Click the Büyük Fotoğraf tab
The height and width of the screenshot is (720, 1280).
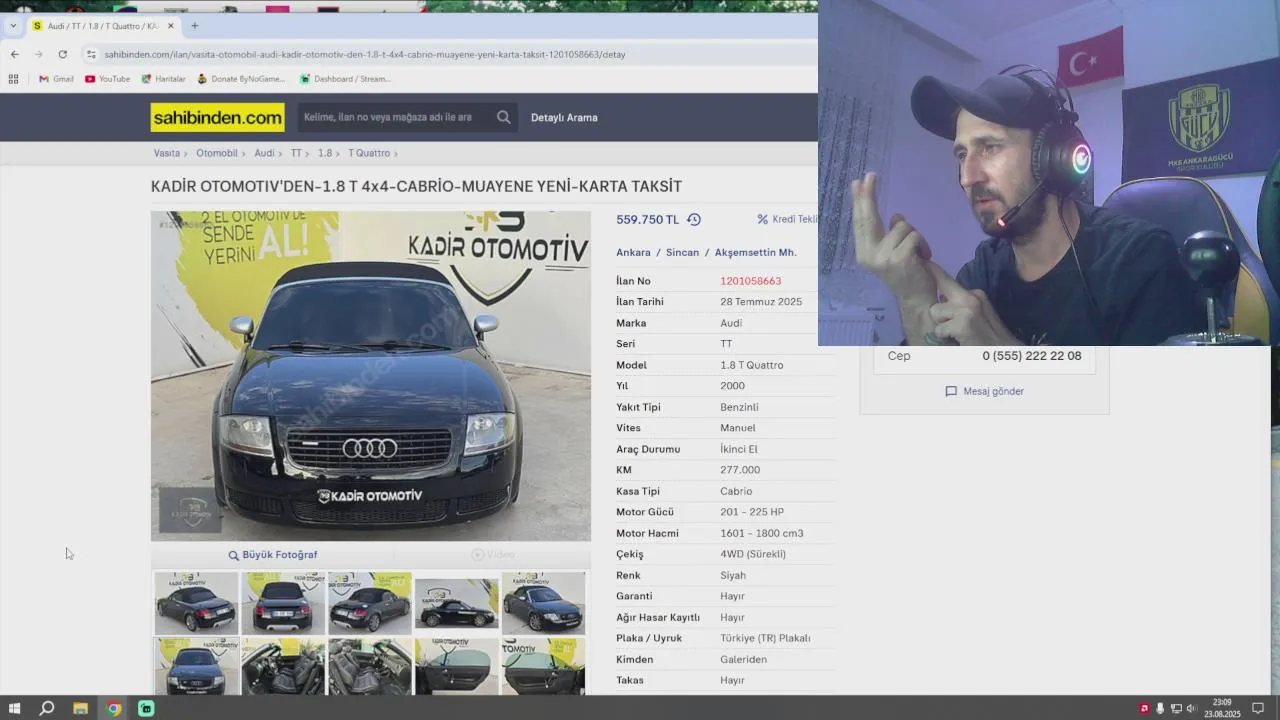[272, 554]
